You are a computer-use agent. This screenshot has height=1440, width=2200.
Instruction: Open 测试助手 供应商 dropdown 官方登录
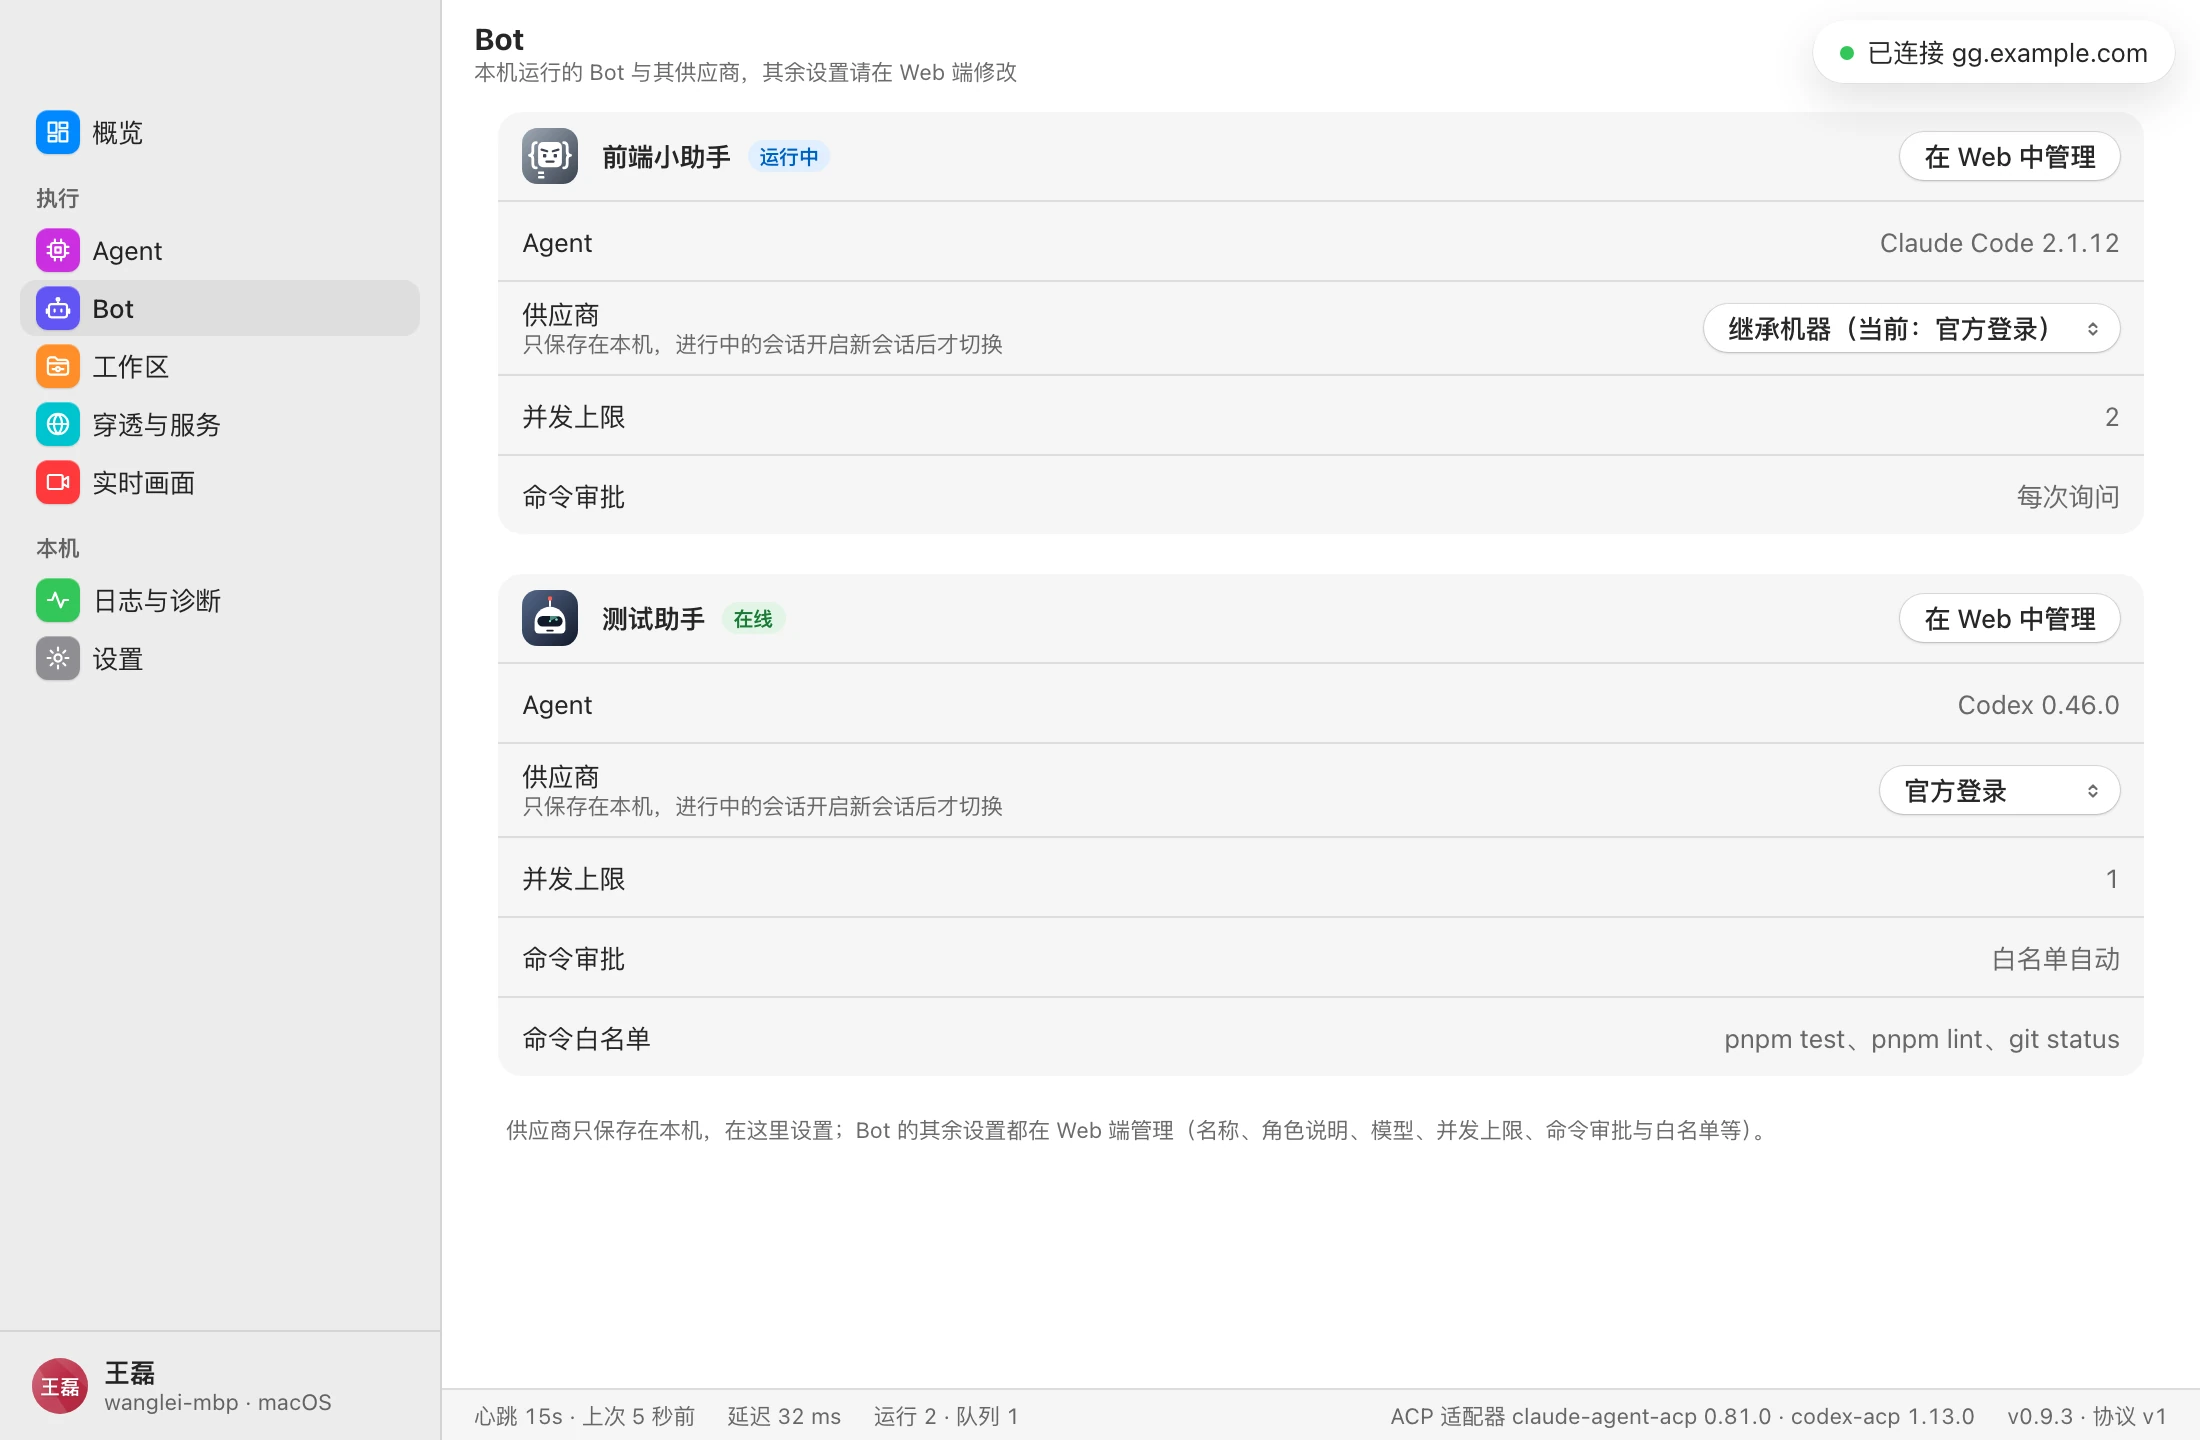[1999, 790]
